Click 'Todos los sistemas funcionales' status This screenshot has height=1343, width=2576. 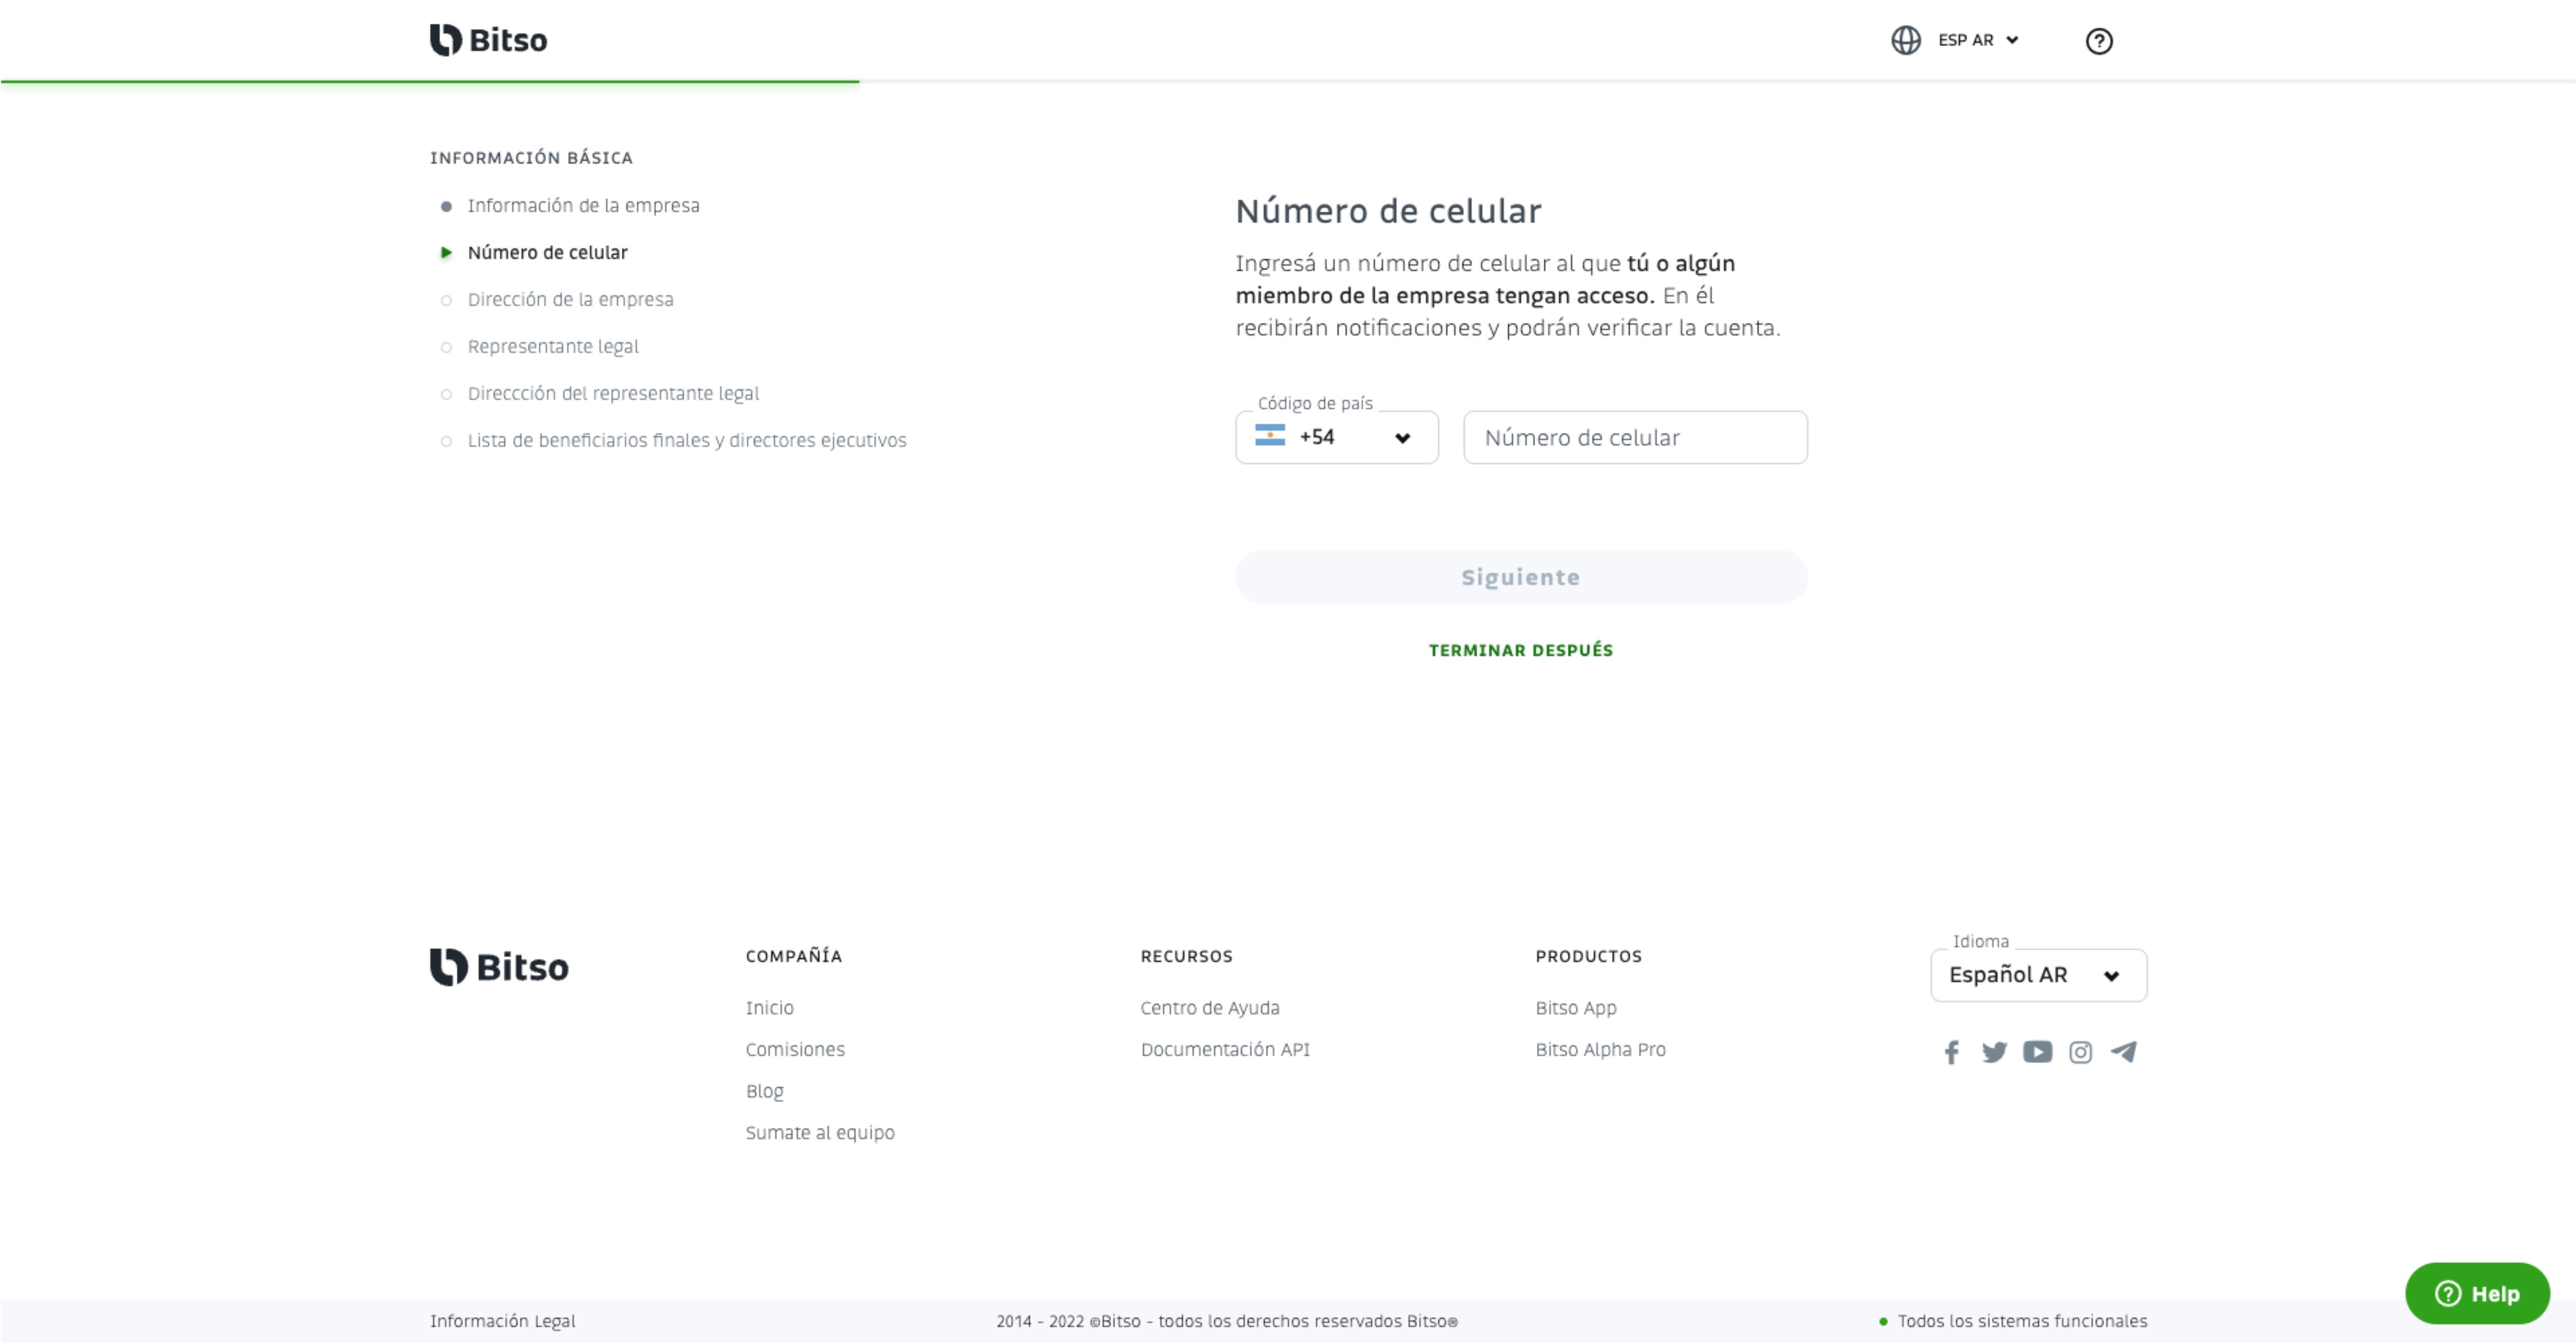tap(2012, 1321)
